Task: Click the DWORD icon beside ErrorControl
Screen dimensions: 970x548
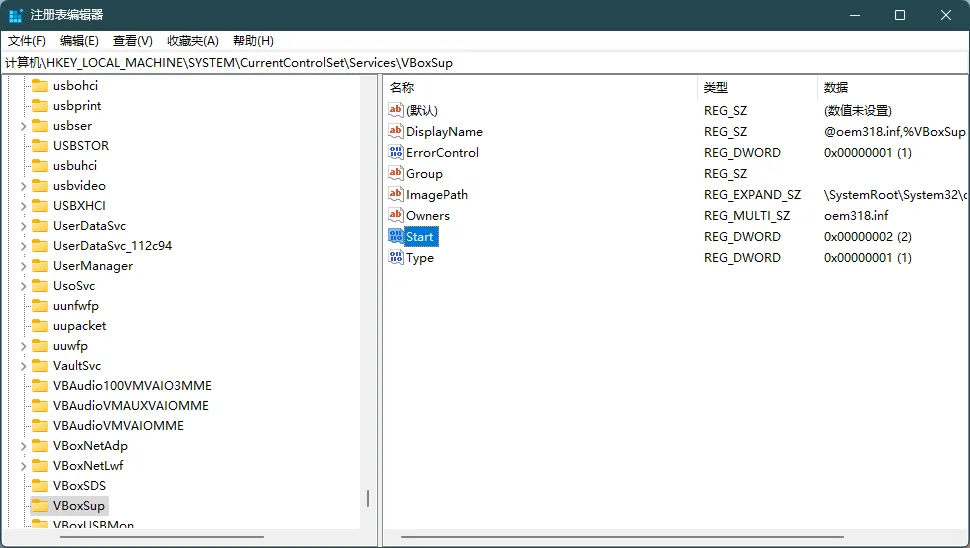Action: click(x=396, y=153)
